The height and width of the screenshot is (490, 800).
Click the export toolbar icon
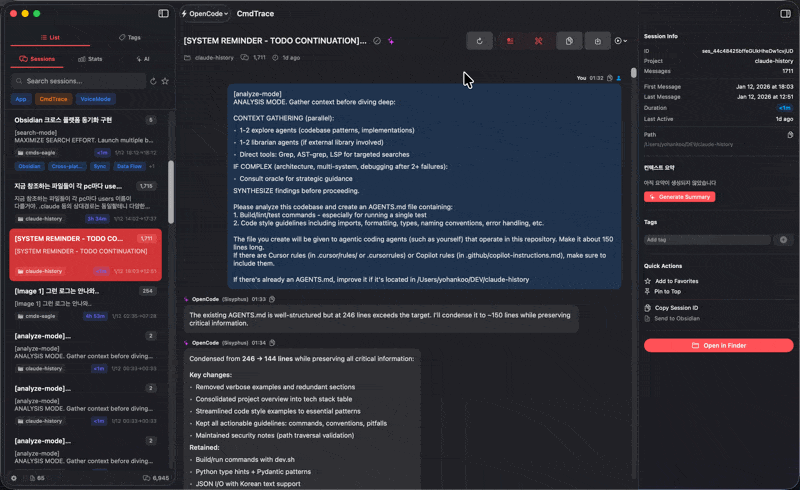tap(597, 41)
